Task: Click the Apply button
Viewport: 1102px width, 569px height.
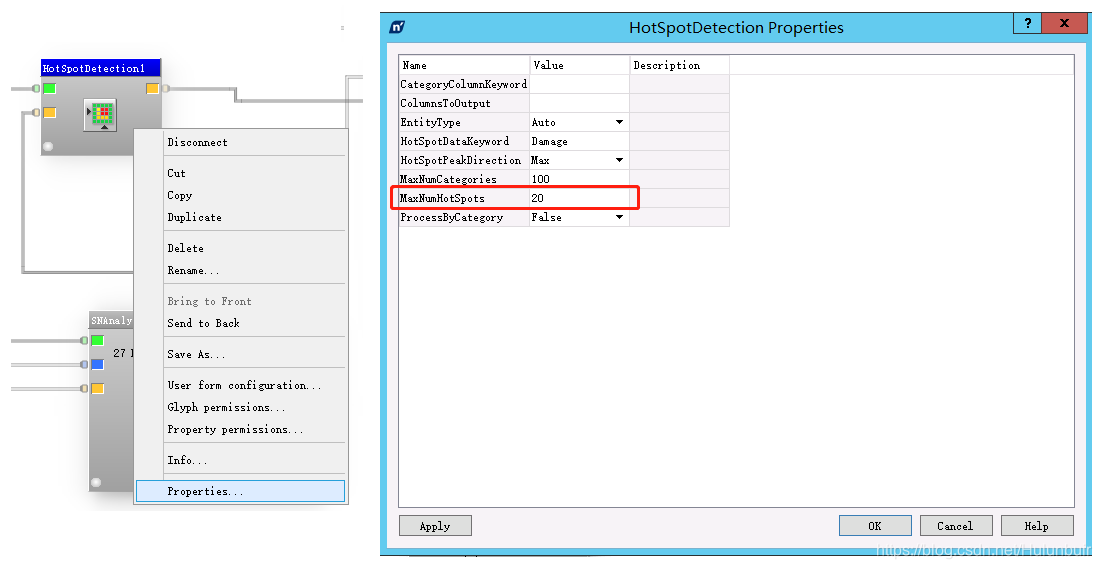Action: (x=435, y=526)
